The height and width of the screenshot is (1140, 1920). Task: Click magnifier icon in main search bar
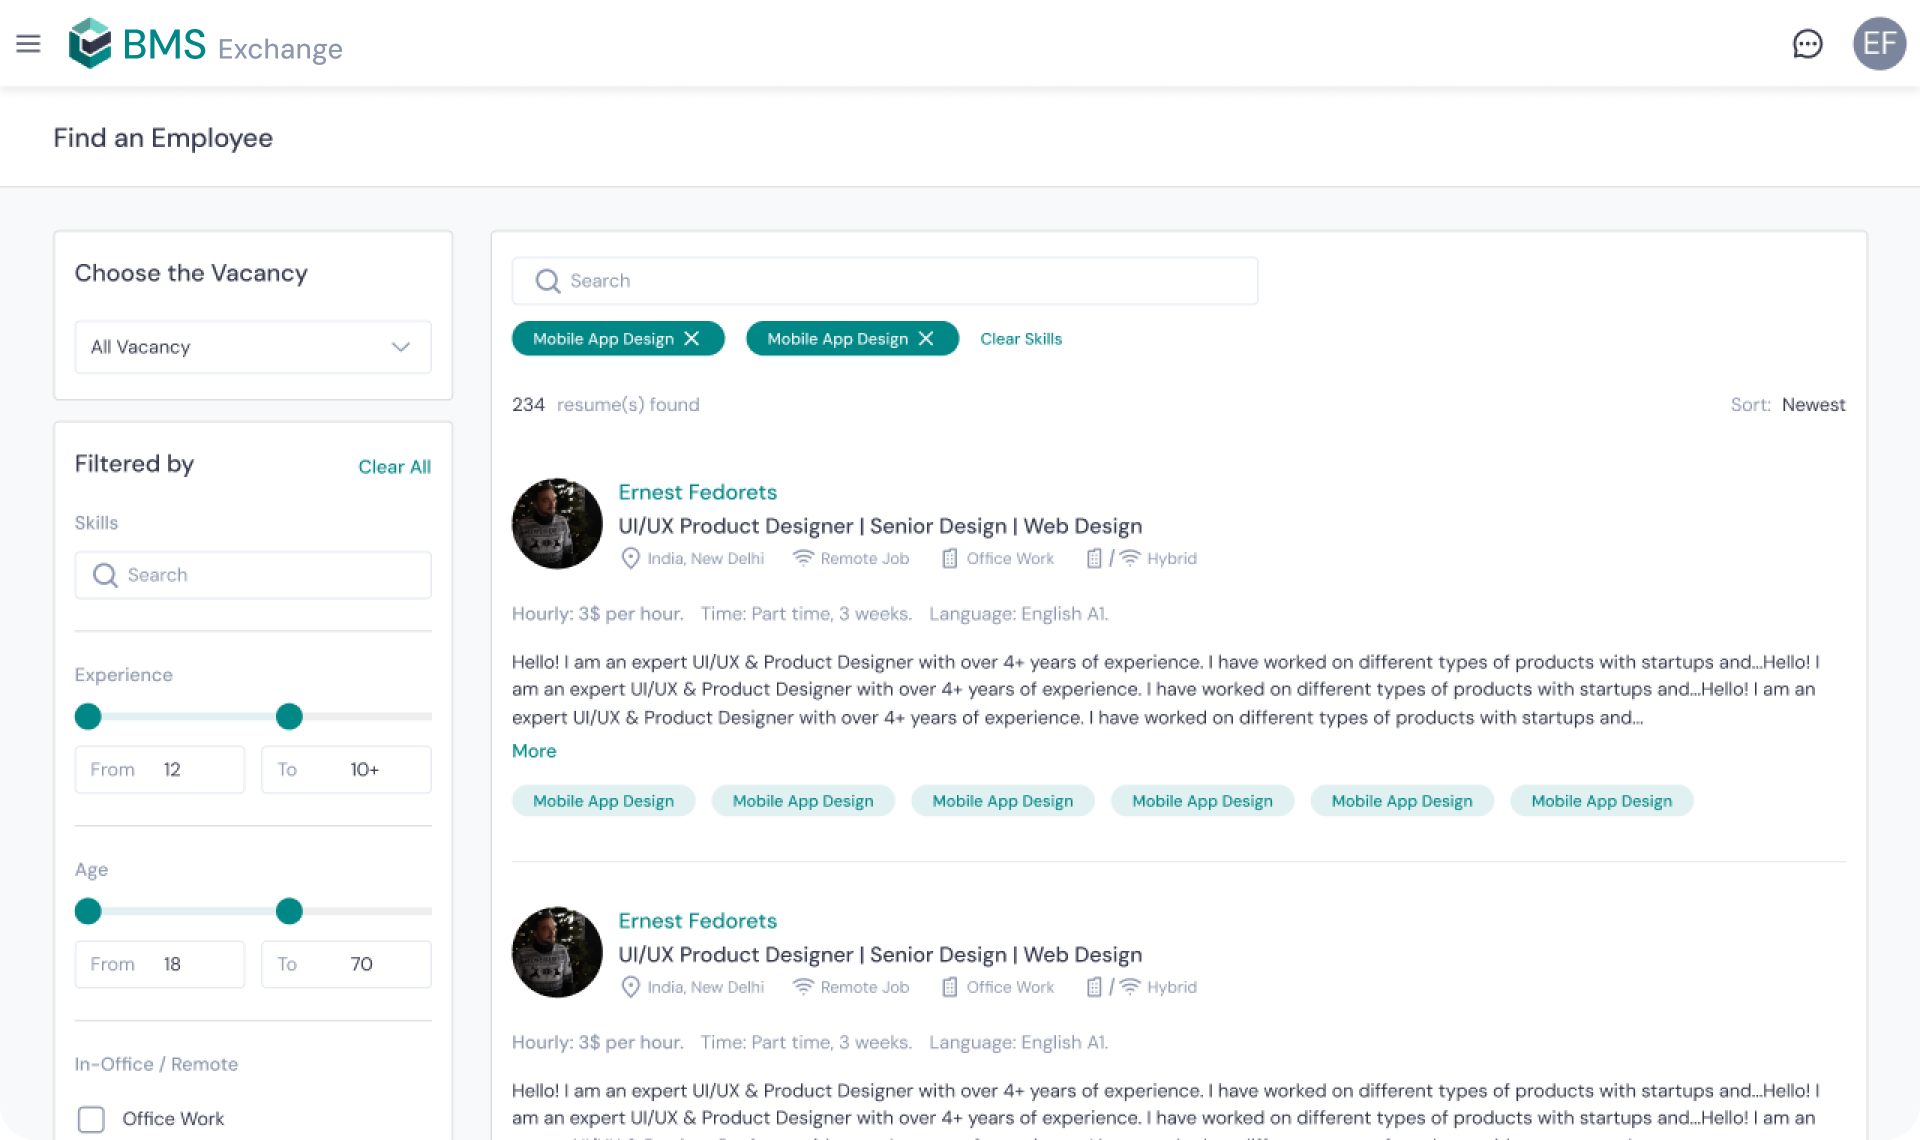pyautogui.click(x=547, y=281)
